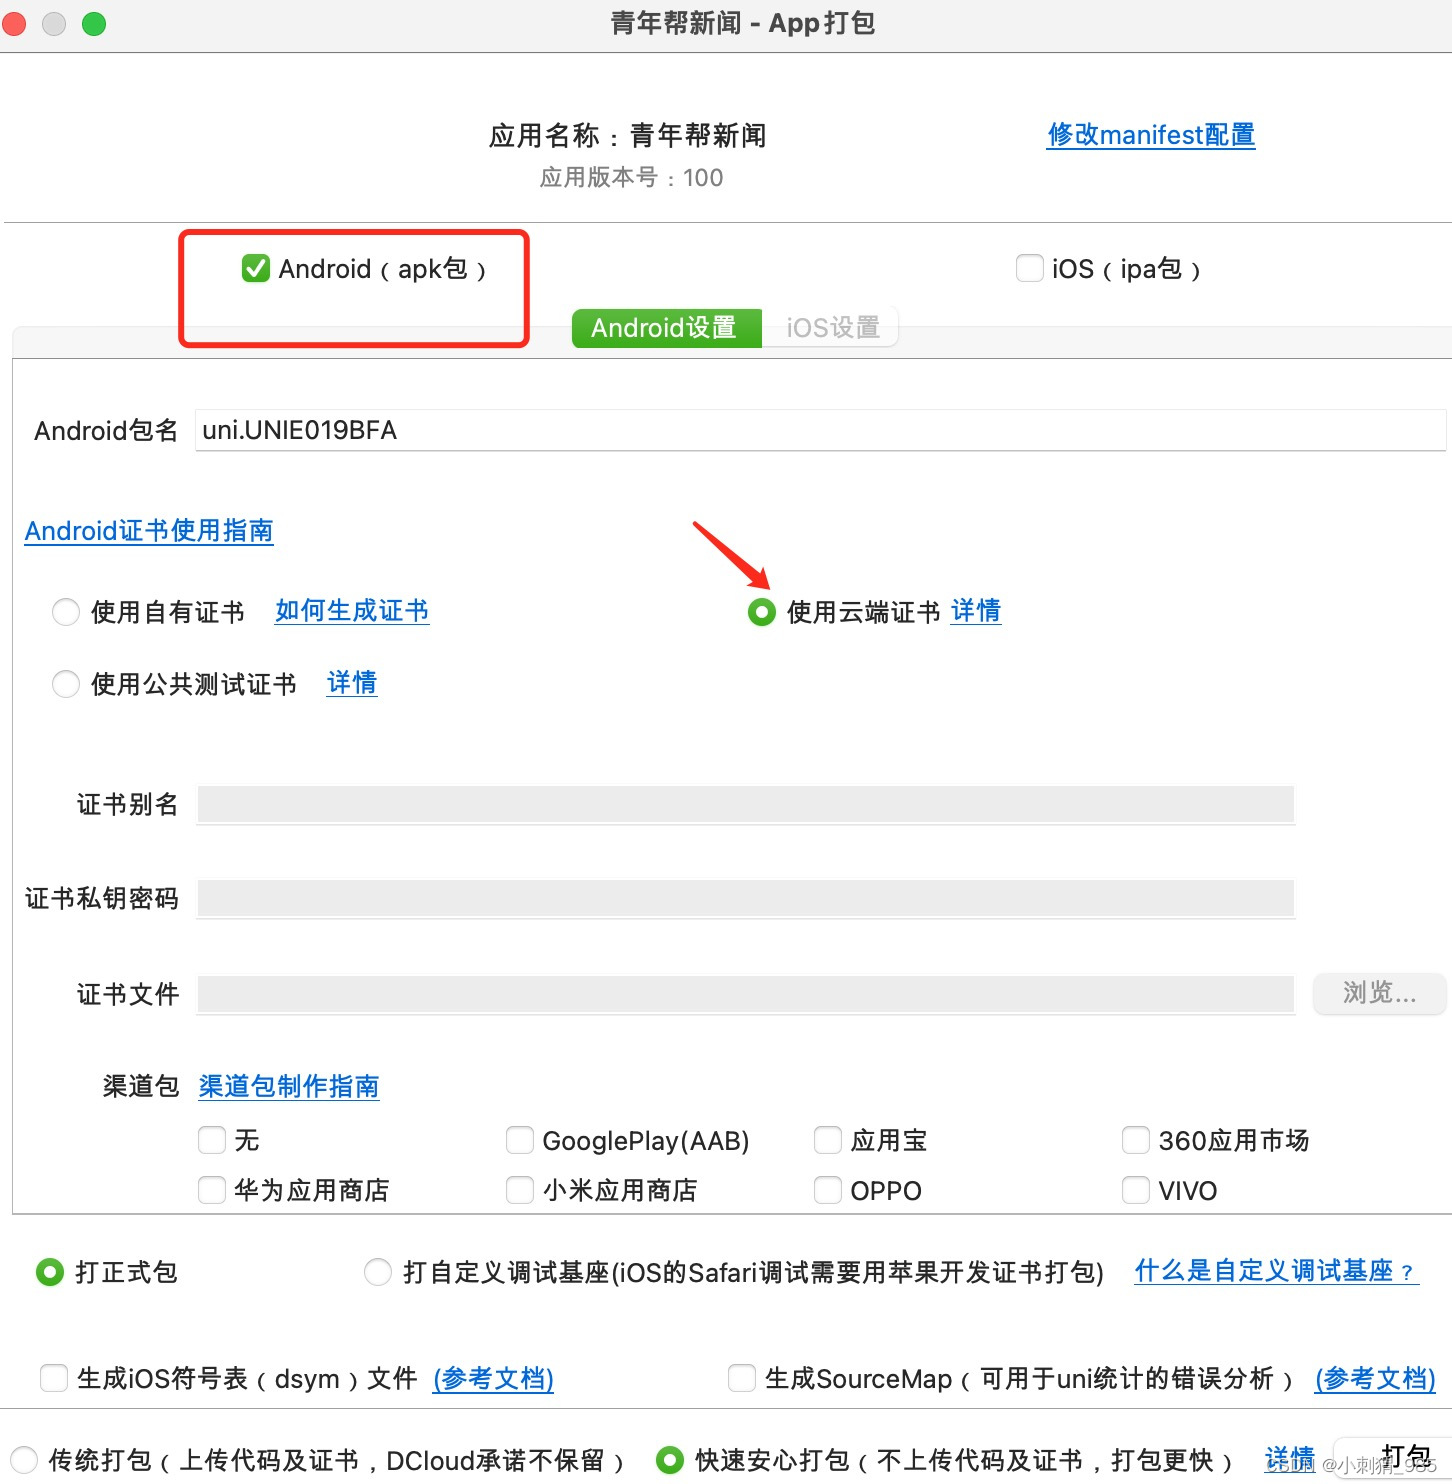Check the VIVO channel checkbox
The height and width of the screenshot is (1484, 1452).
point(1136,1190)
